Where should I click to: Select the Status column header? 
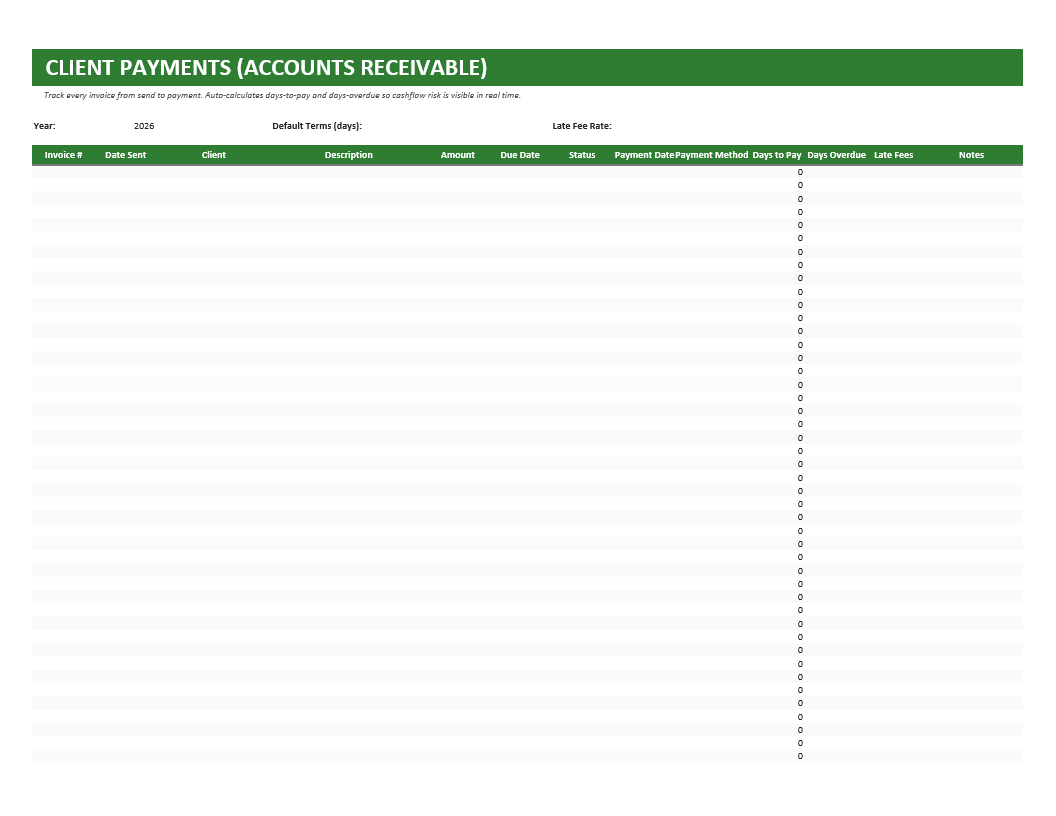[x=582, y=155]
